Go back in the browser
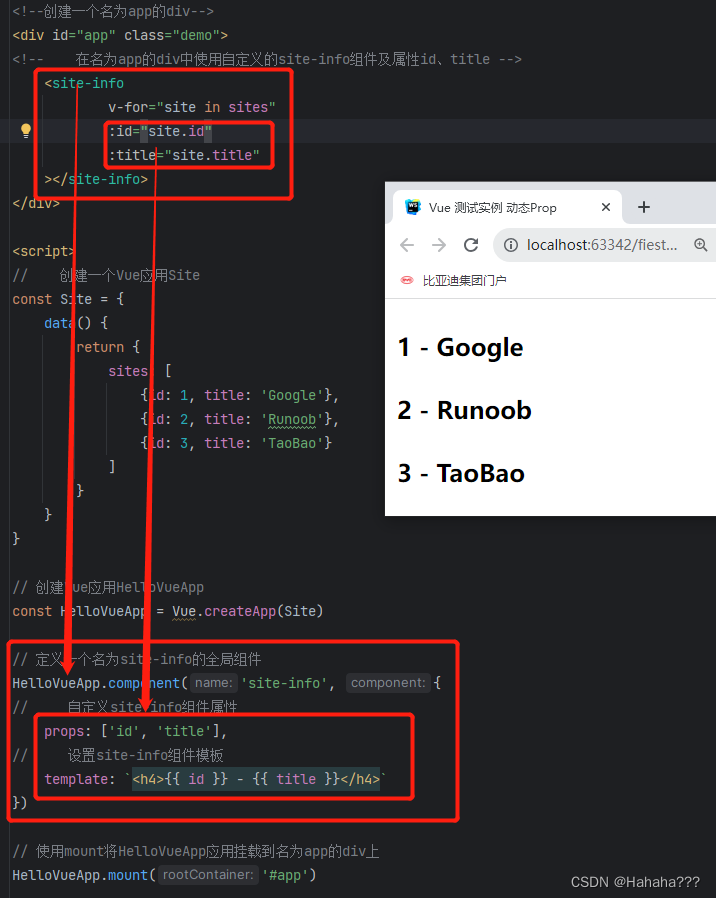The width and height of the screenshot is (716, 898). [x=407, y=245]
